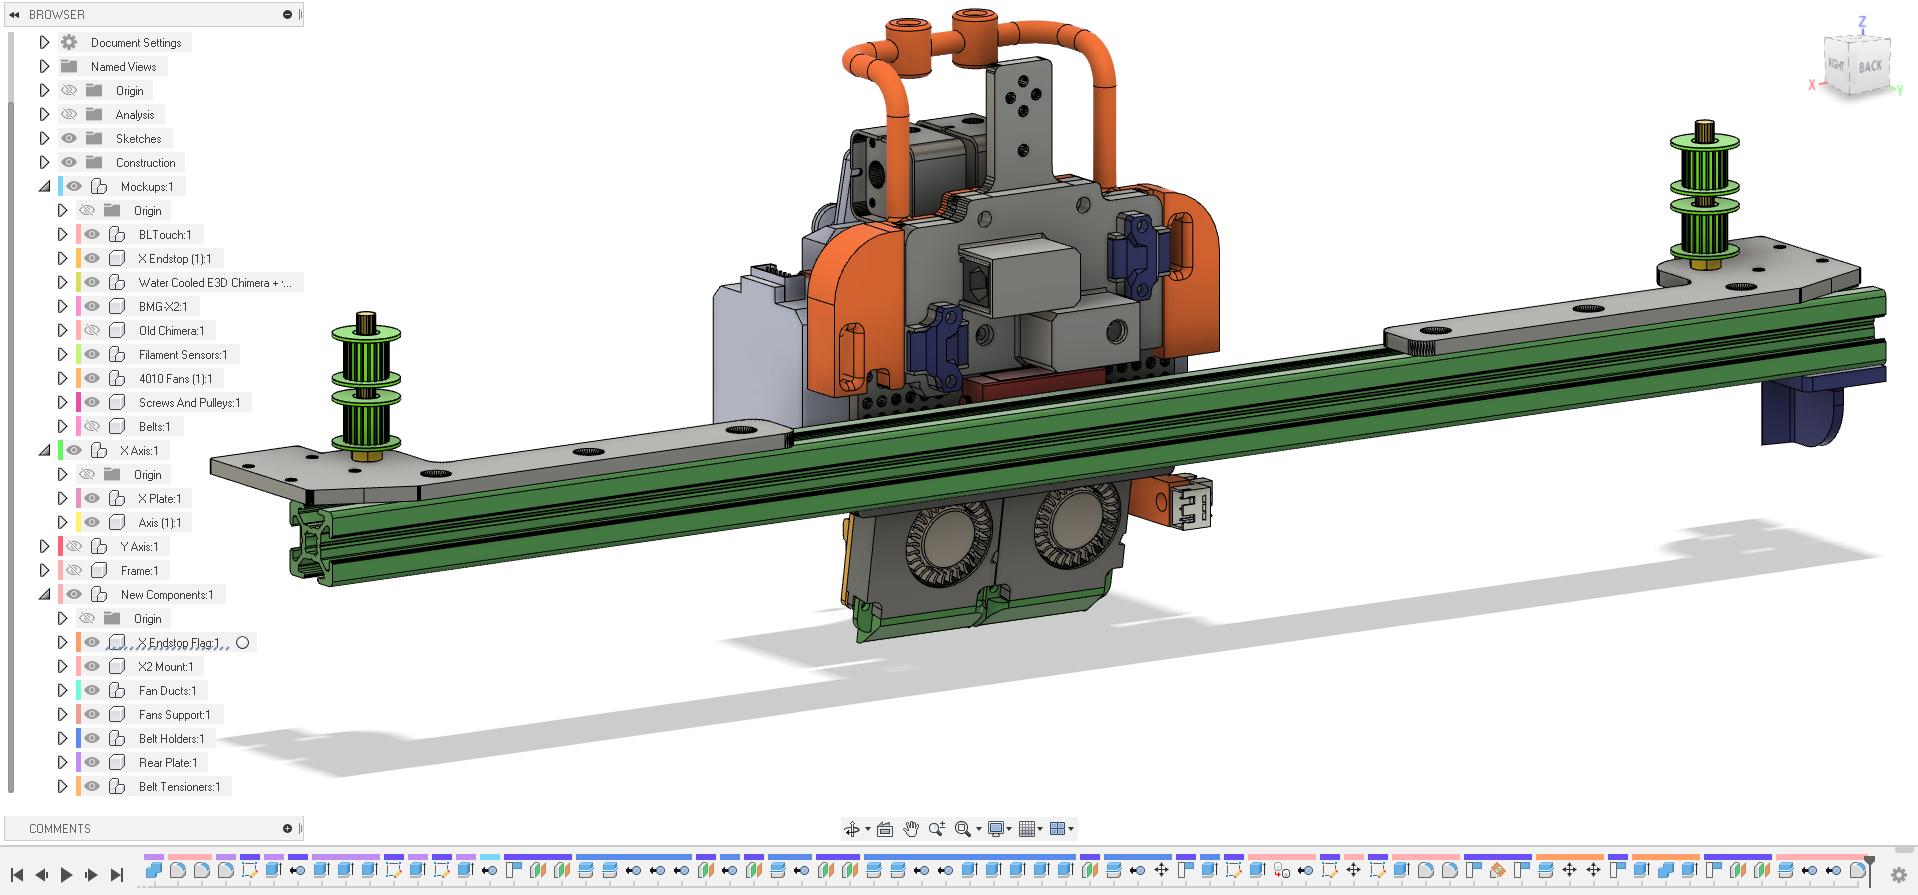Image resolution: width=1918 pixels, height=895 pixels.
Task: Step back one timeline feature
Action: [x=42, y=875]
